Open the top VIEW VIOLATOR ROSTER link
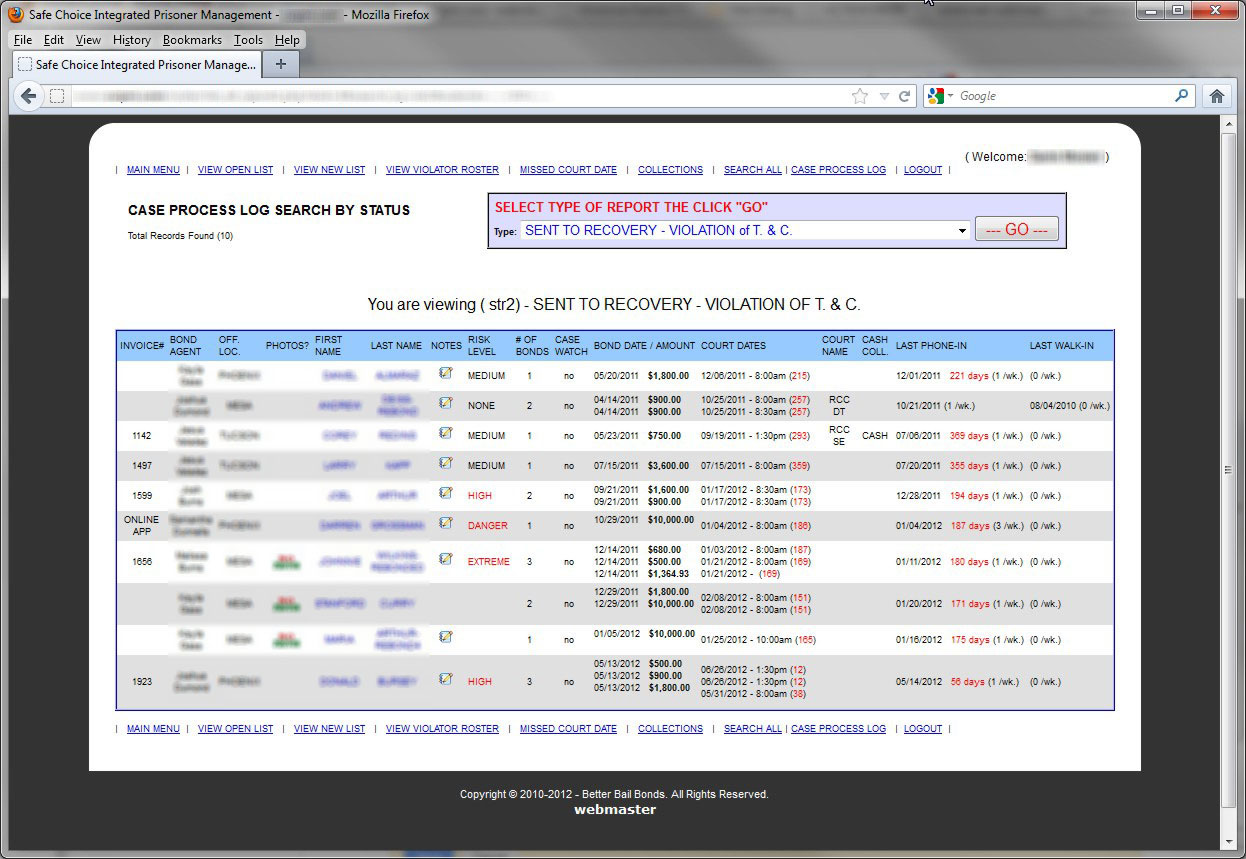This screenshot has width=1246, height=859. pos(442,170)
